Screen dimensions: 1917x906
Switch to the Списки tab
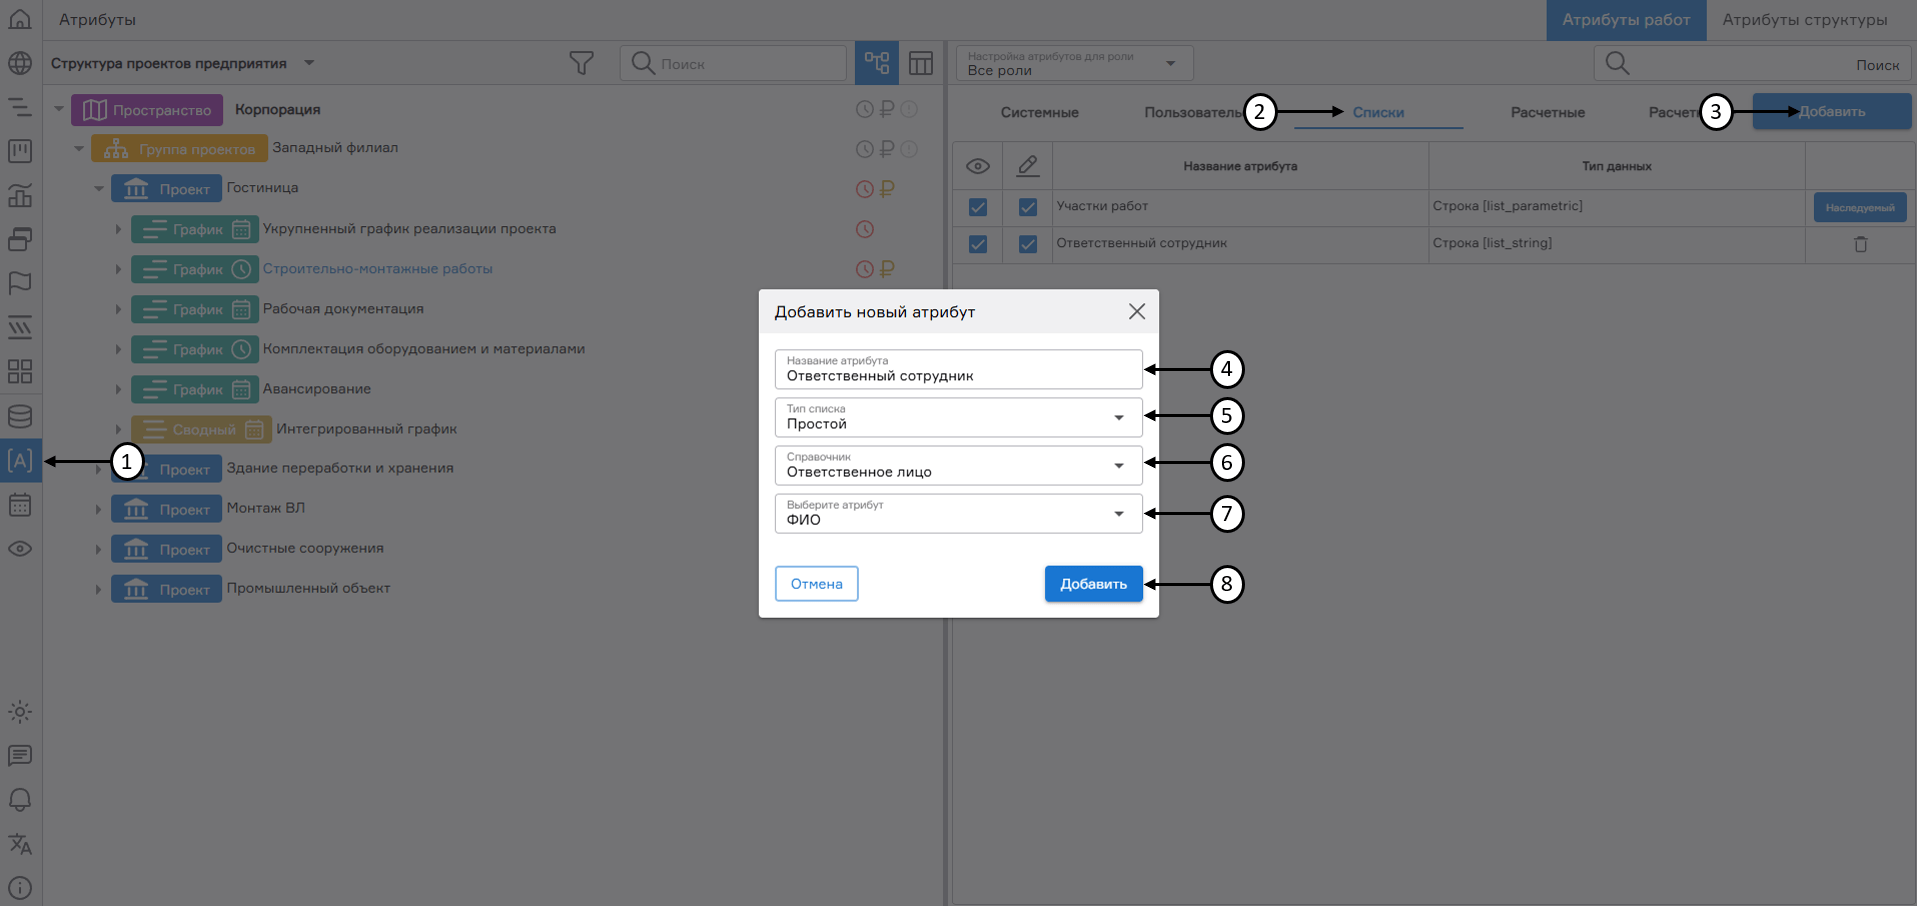(1378, 112)
